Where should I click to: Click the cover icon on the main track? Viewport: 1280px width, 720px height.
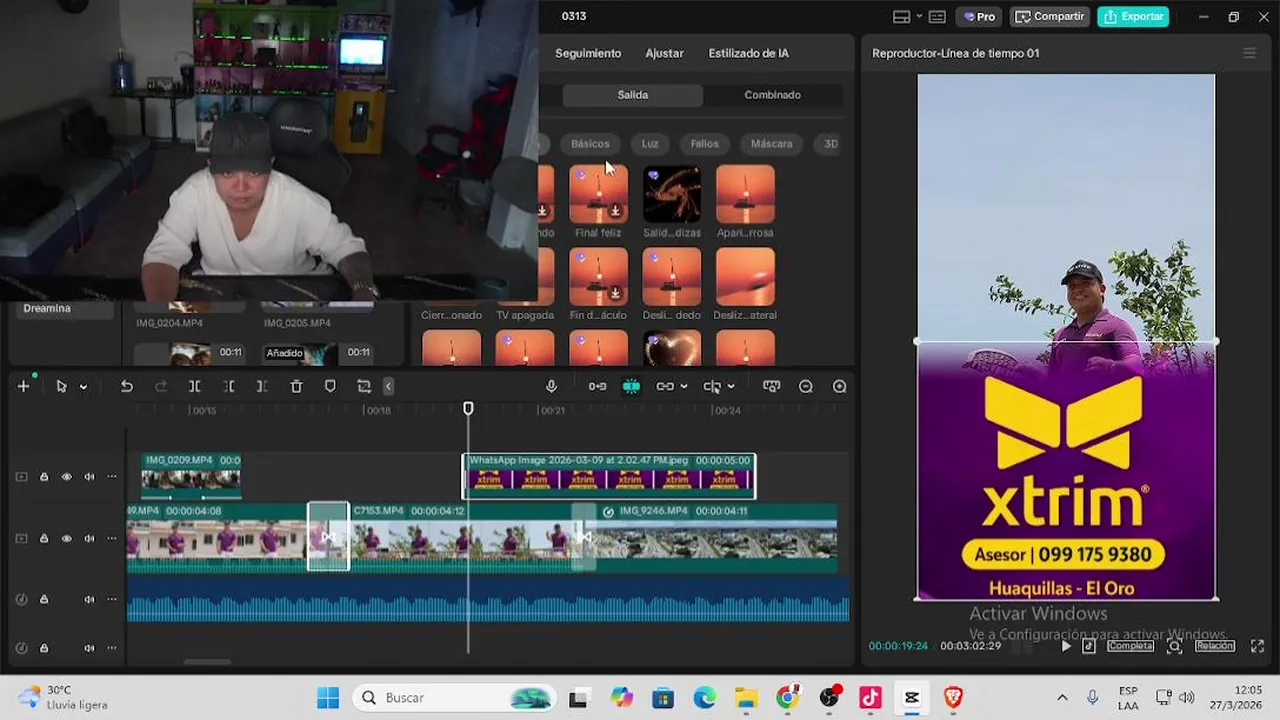click(x=21, y=538)
